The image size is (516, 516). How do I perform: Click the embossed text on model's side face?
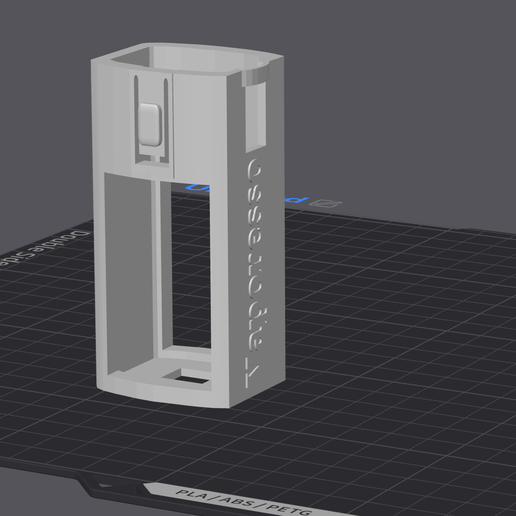tap(255, 272)
